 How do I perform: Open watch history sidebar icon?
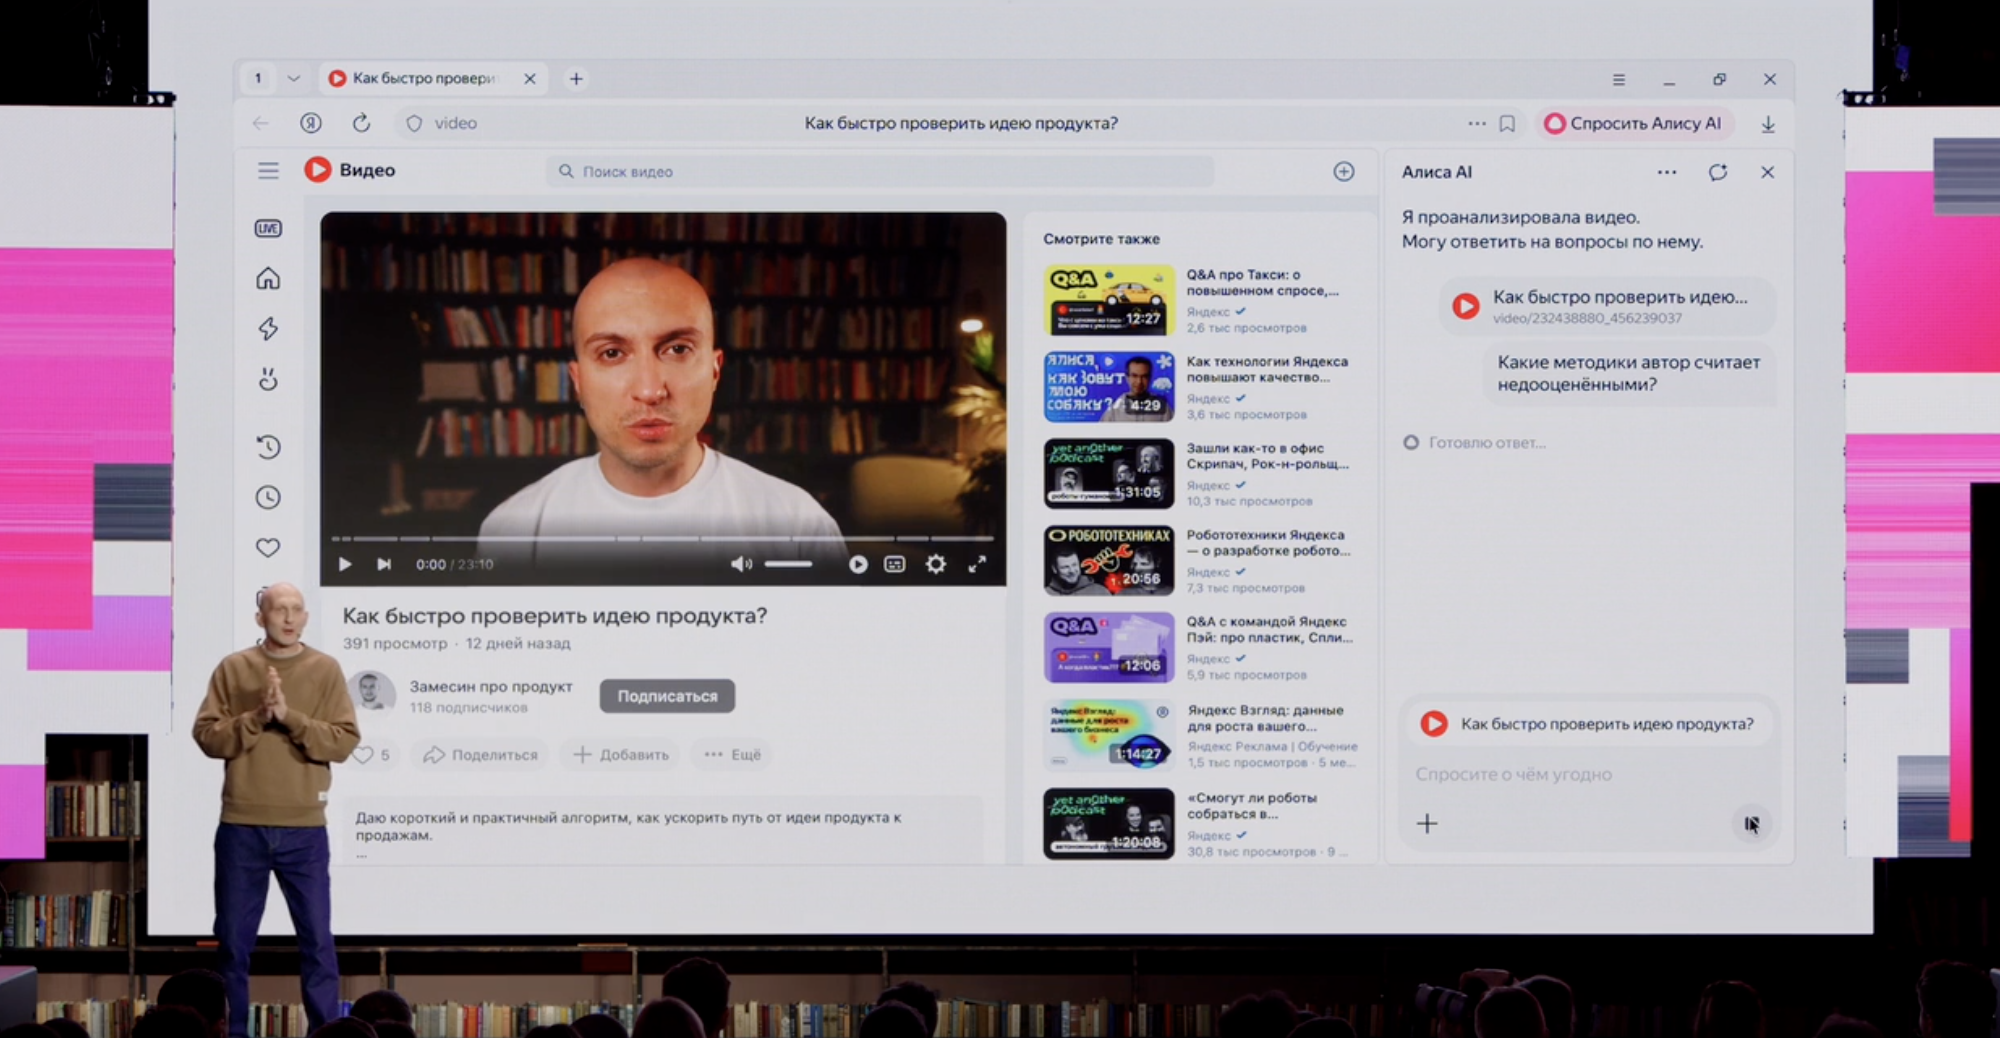click(x=268, y=447)
